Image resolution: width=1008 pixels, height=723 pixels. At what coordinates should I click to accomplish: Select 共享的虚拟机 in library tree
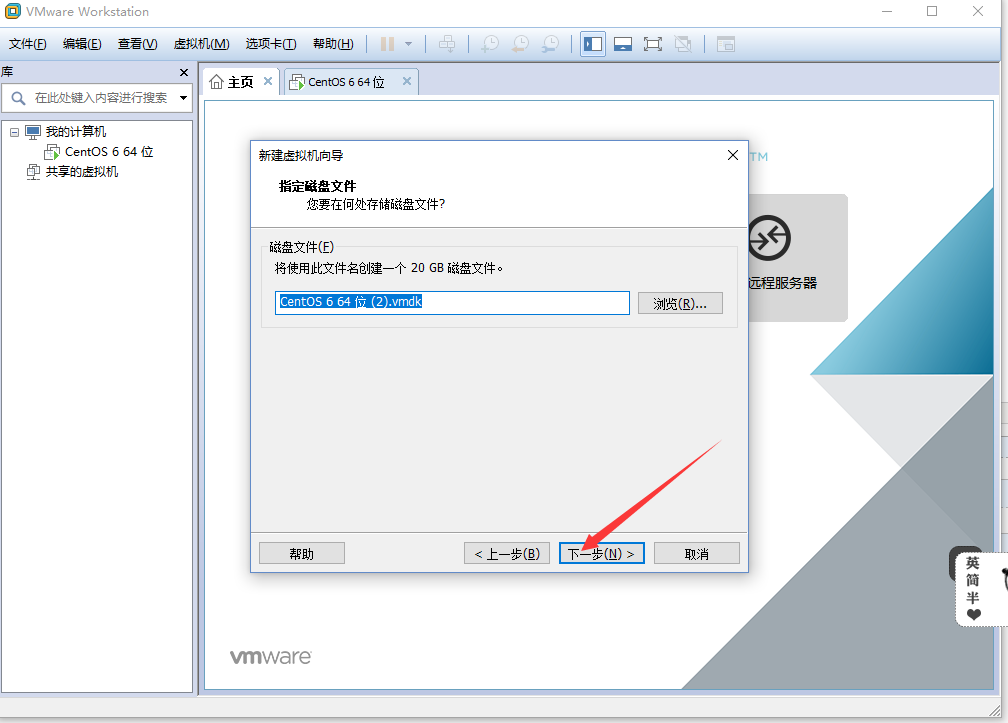point(82,172)
